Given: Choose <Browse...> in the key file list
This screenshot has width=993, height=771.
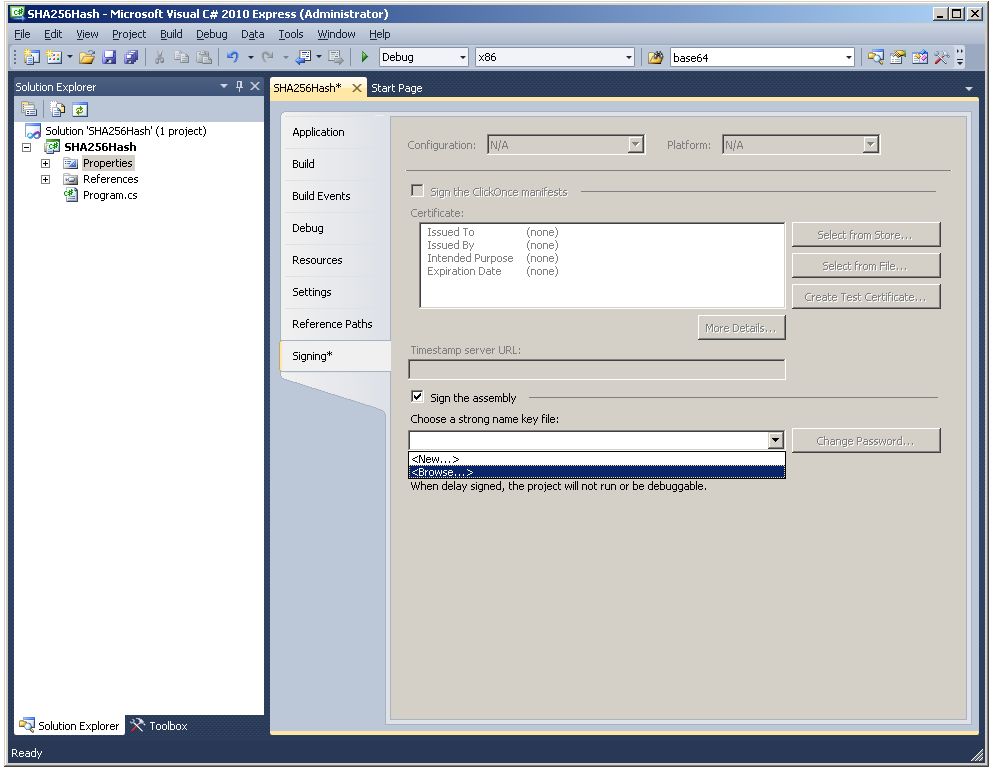Looking at the screenshot, I should 597,472.
